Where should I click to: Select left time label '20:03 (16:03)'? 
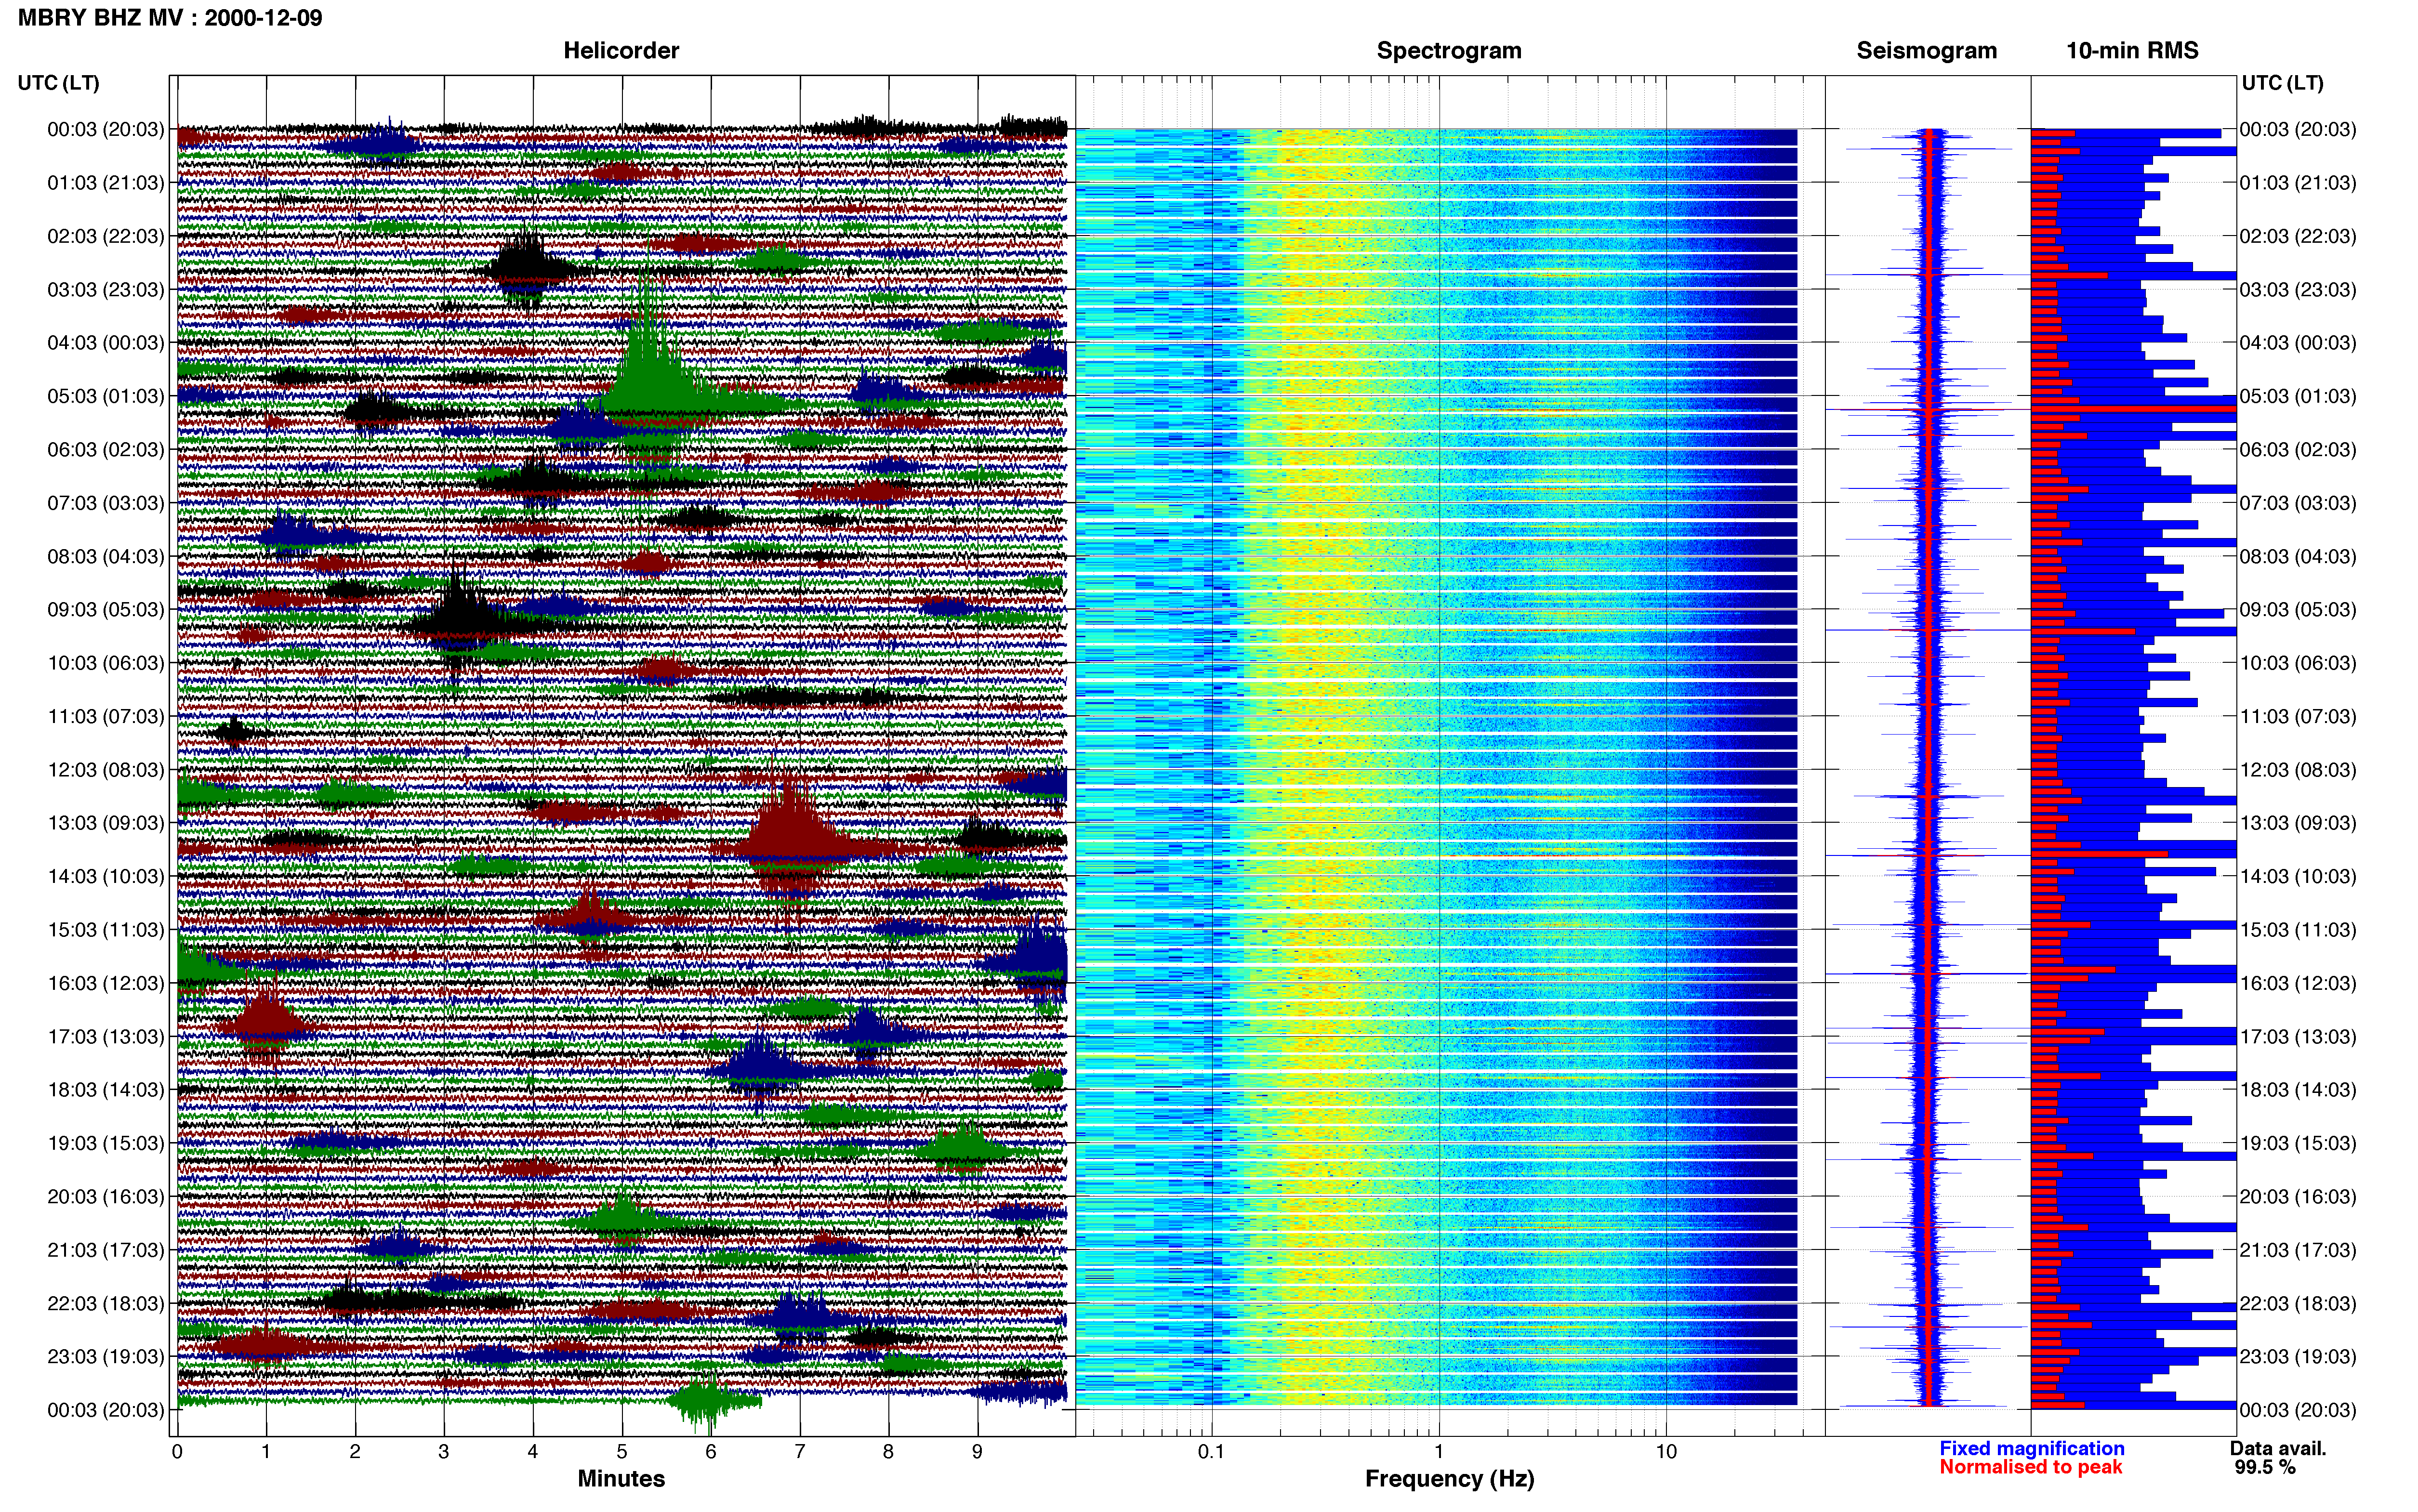(x=105, y=1196)
